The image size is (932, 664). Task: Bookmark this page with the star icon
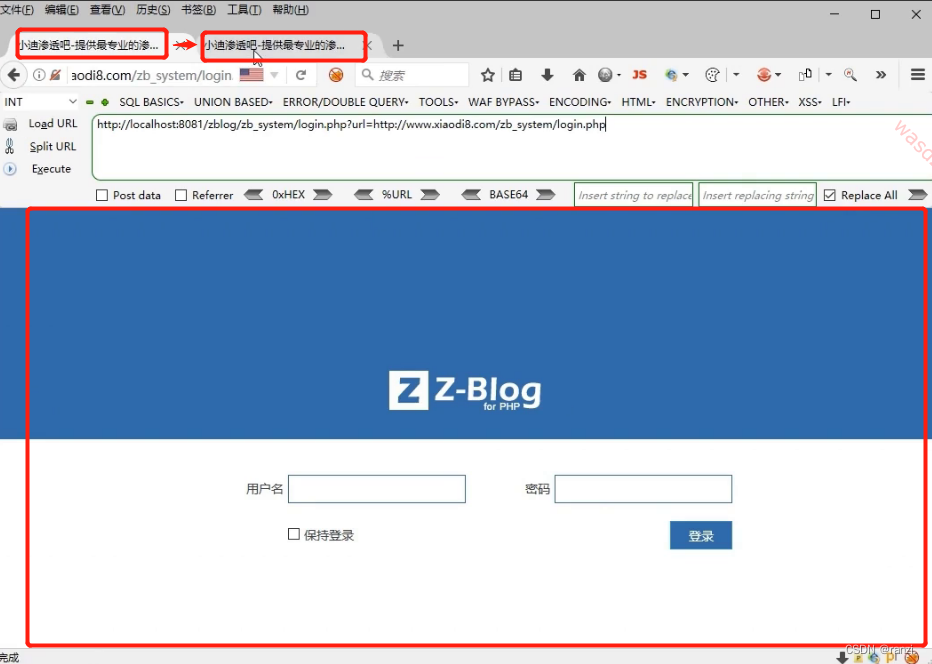(x=488, y=75)
